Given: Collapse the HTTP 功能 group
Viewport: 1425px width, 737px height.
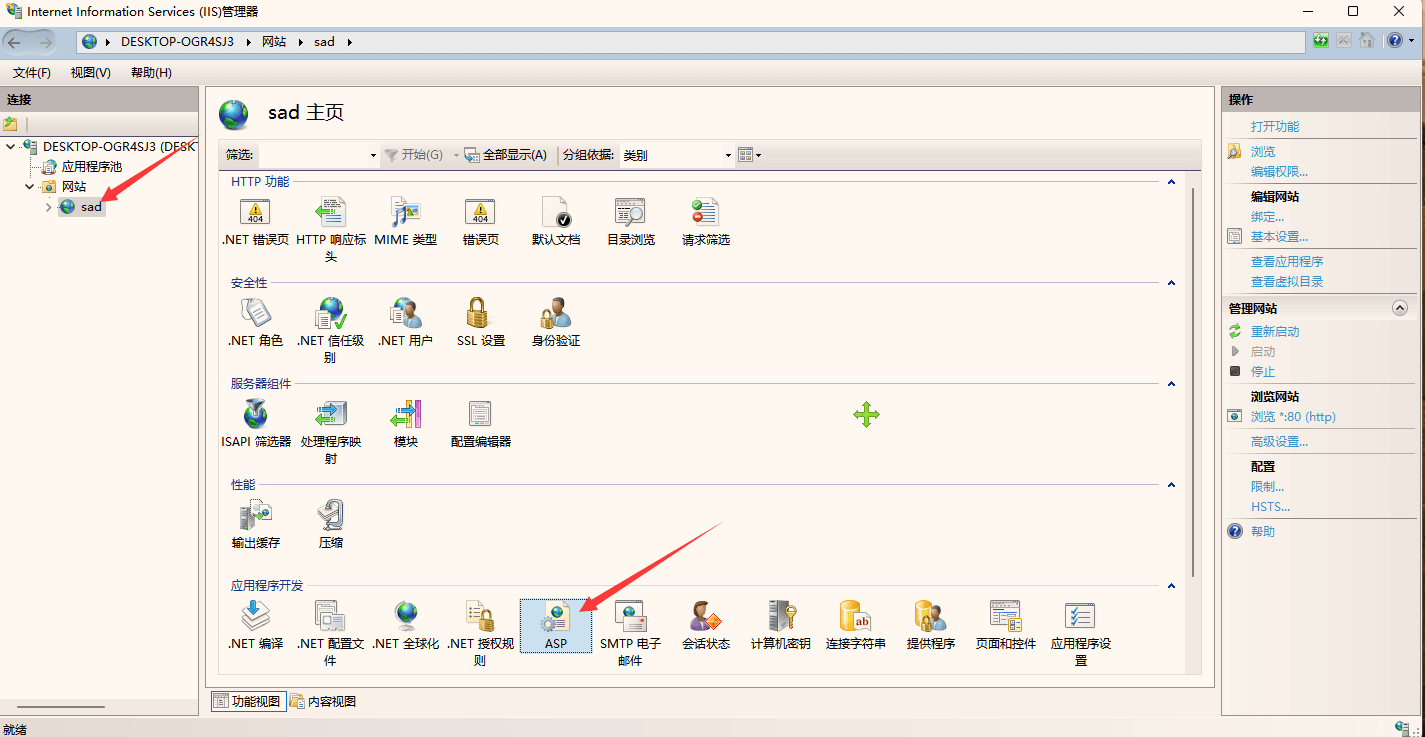Looking at the screenshot, I should (x=1171, y=182).
